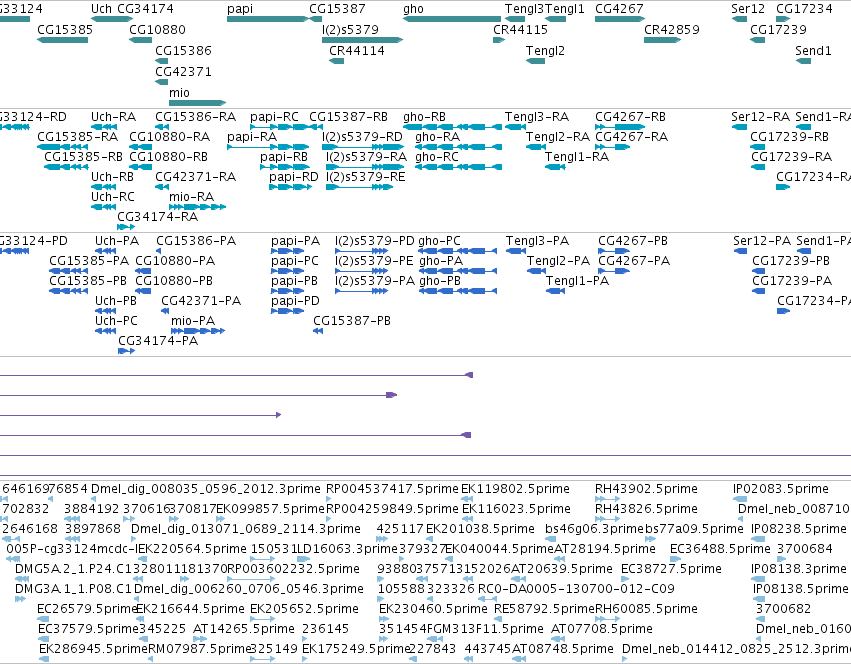Select the Send1 gene label
This screenshot has width=851, height=664.
point(813,50)
